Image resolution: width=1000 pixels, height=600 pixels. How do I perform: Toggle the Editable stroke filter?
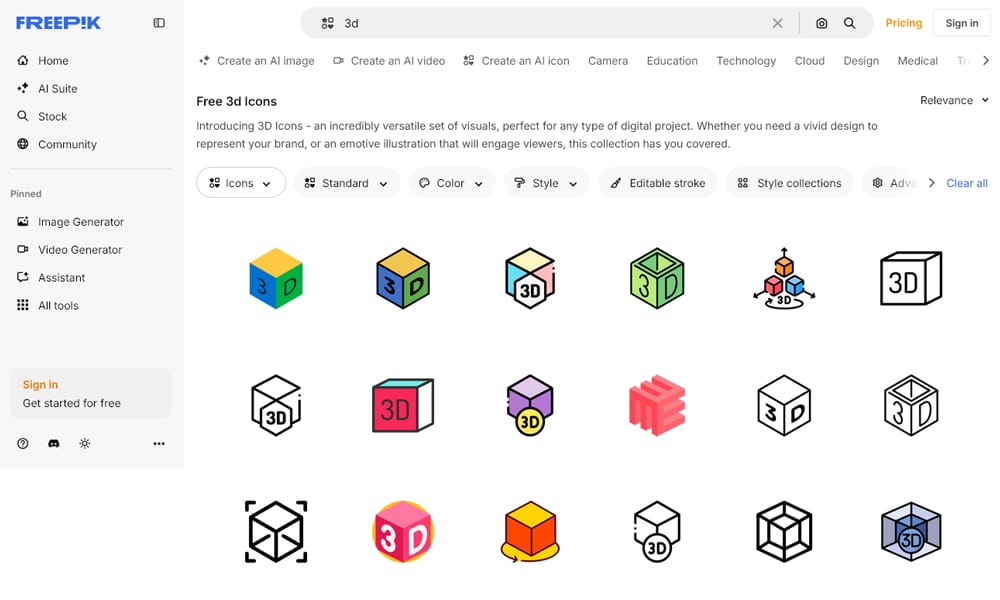[657, 183]
